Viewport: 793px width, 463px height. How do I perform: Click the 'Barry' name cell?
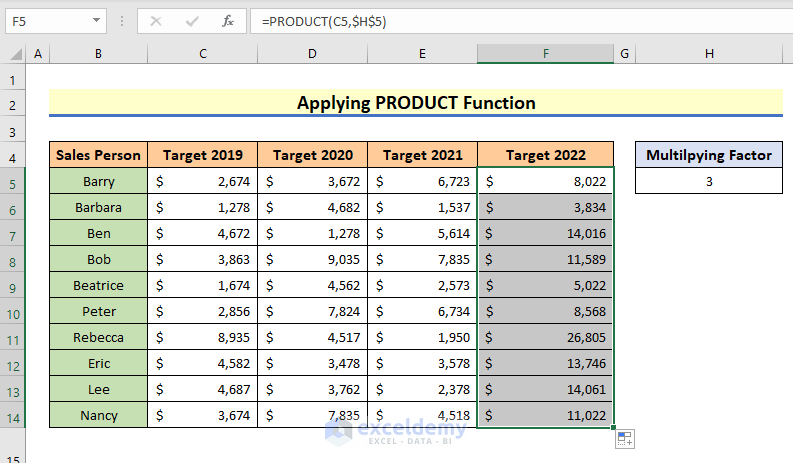click(98, 181)
